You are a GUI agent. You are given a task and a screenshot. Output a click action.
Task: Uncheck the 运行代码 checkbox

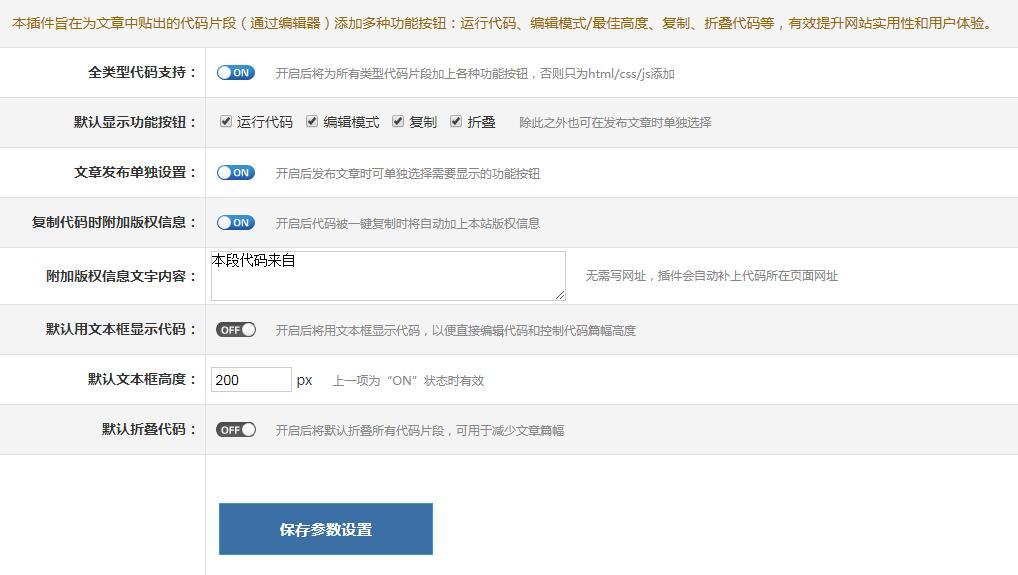pyautogui.click(x=226, y=122)
